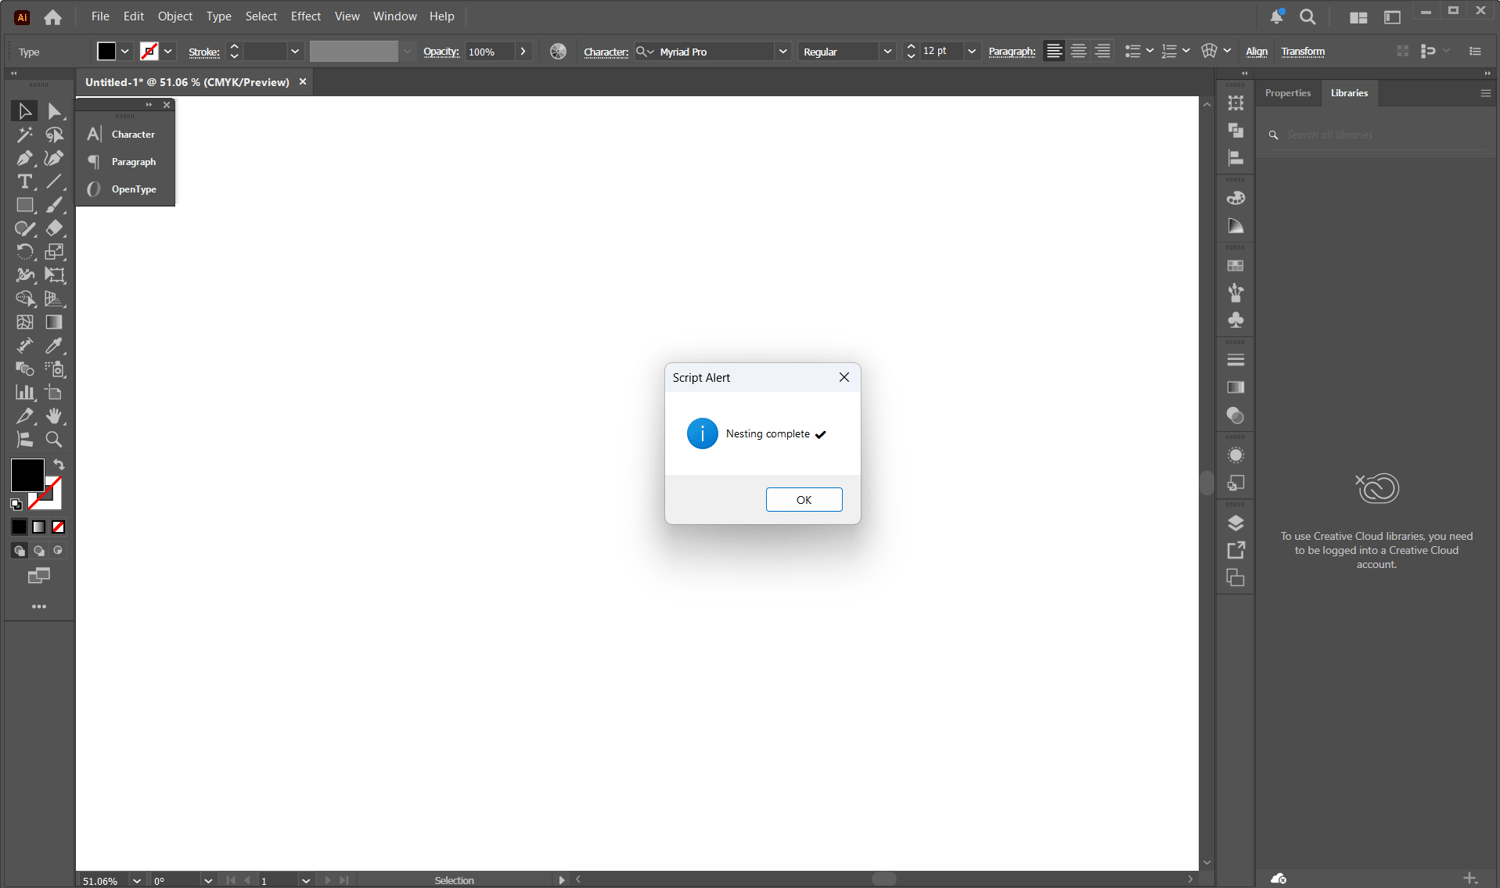This screenshot has height=888, width=1500.
Task: Select the Hand tool
Action: [x=54, y=416]
